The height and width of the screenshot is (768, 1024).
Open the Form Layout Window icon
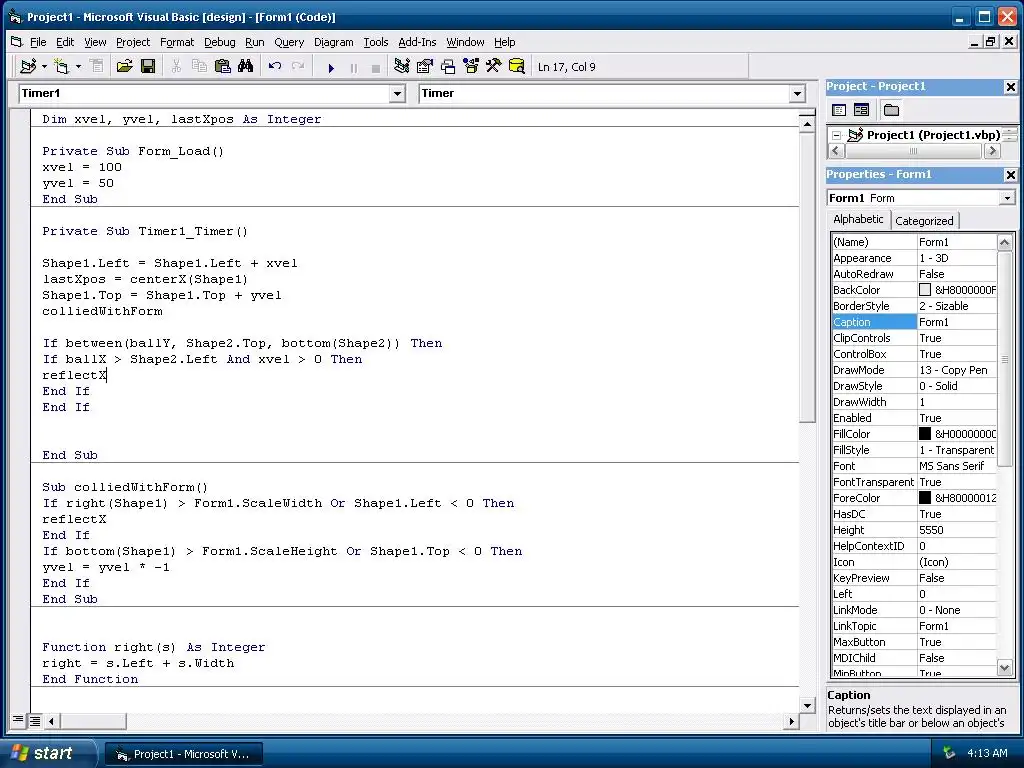[x=447, y=66]
